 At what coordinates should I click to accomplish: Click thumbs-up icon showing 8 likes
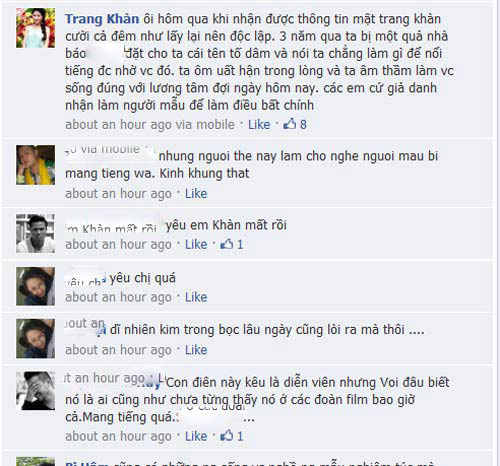[290, 124]
